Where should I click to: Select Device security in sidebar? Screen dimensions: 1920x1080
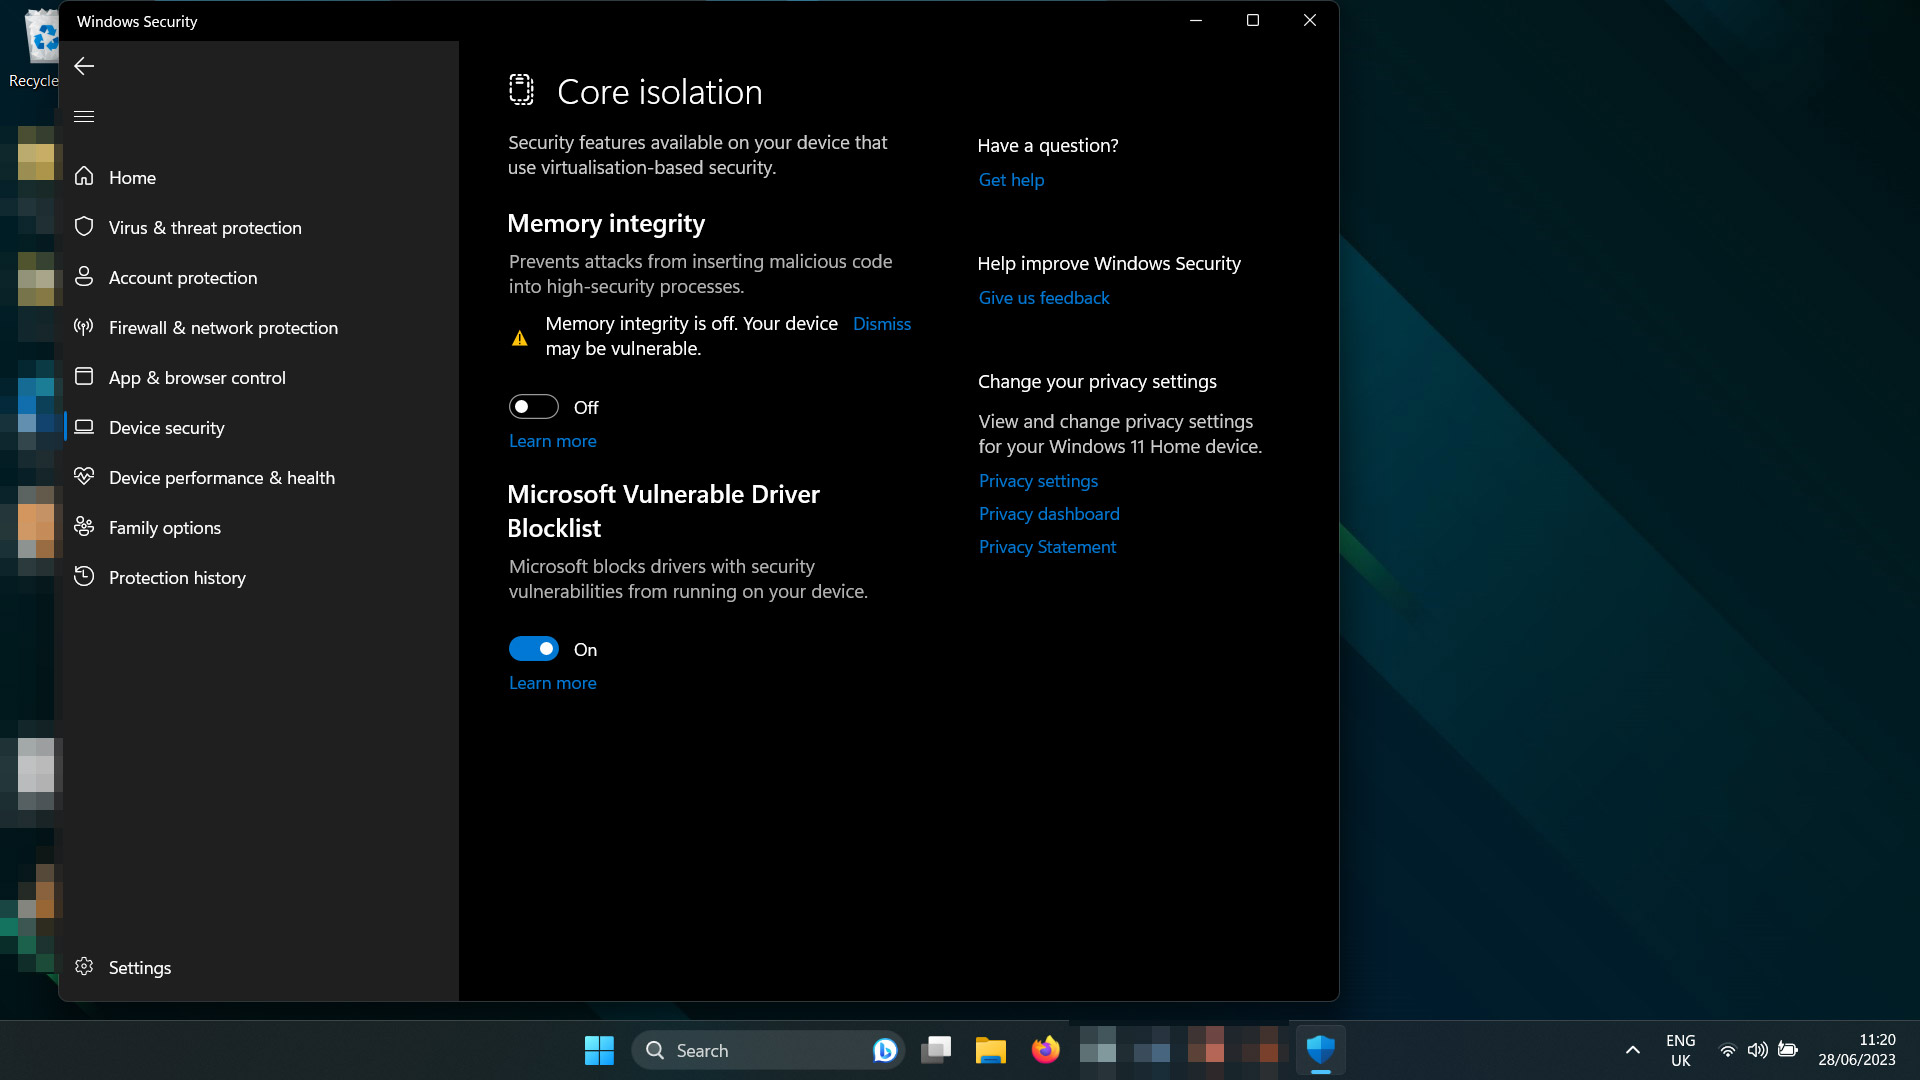(260, 427)
